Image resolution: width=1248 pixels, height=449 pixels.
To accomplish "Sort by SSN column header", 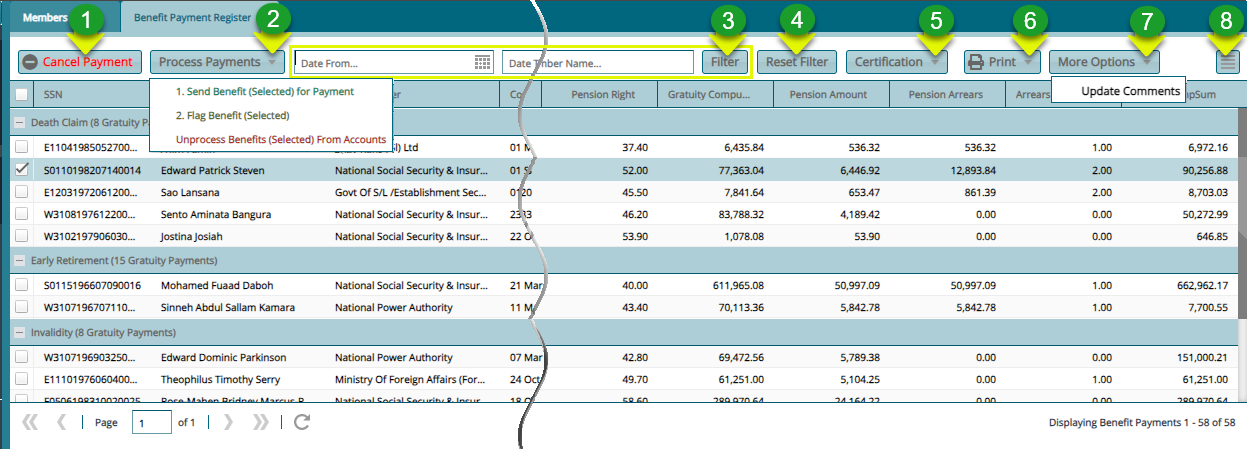I will pyautogui.click(x=94, y=95).
